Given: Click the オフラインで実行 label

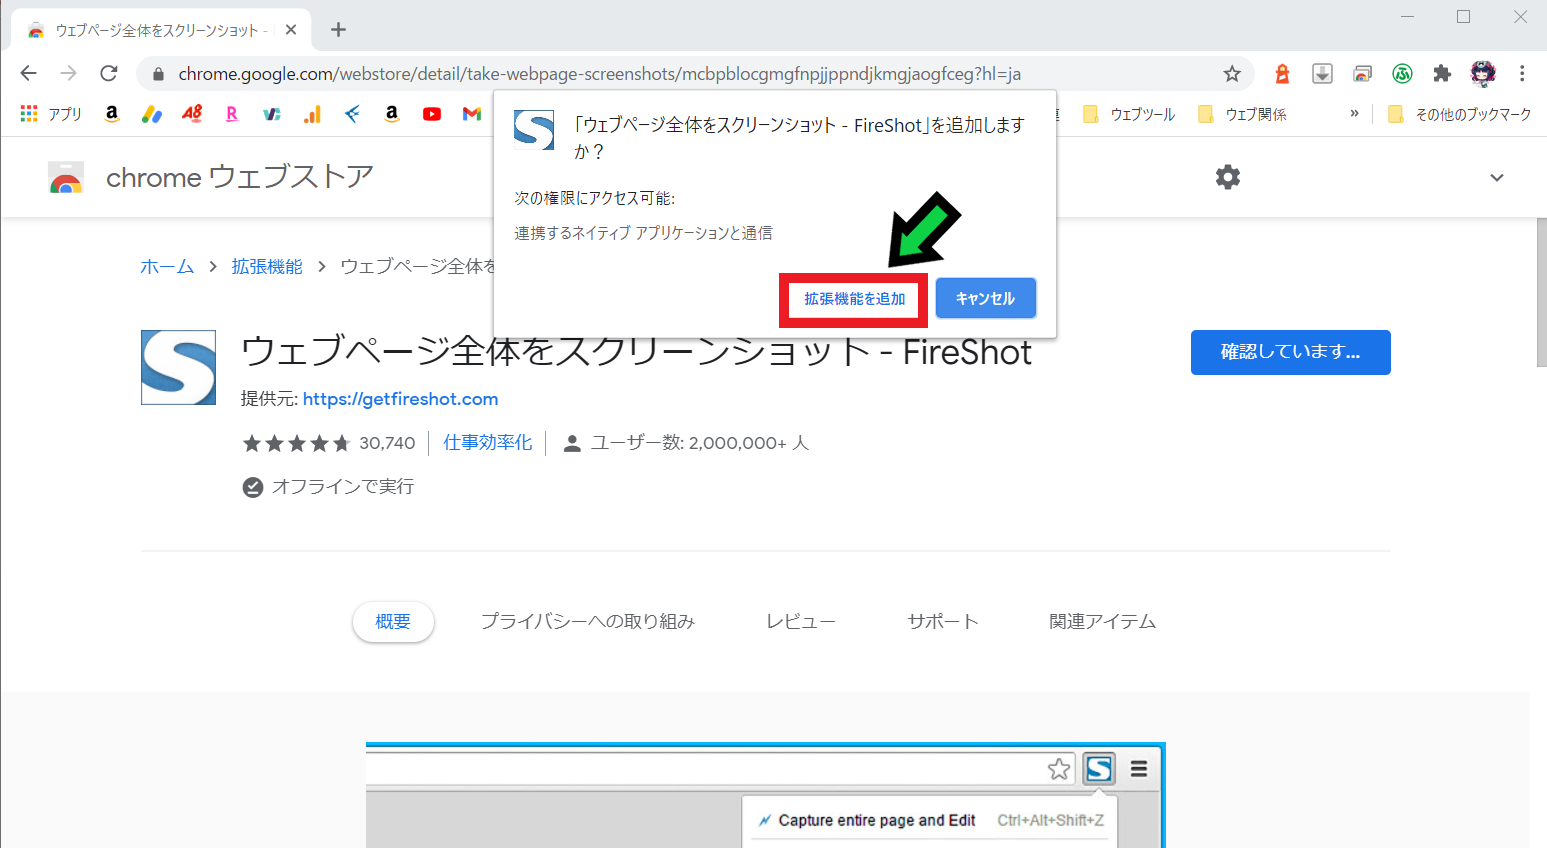Looking at the screenshot, I should click(343, 486).
